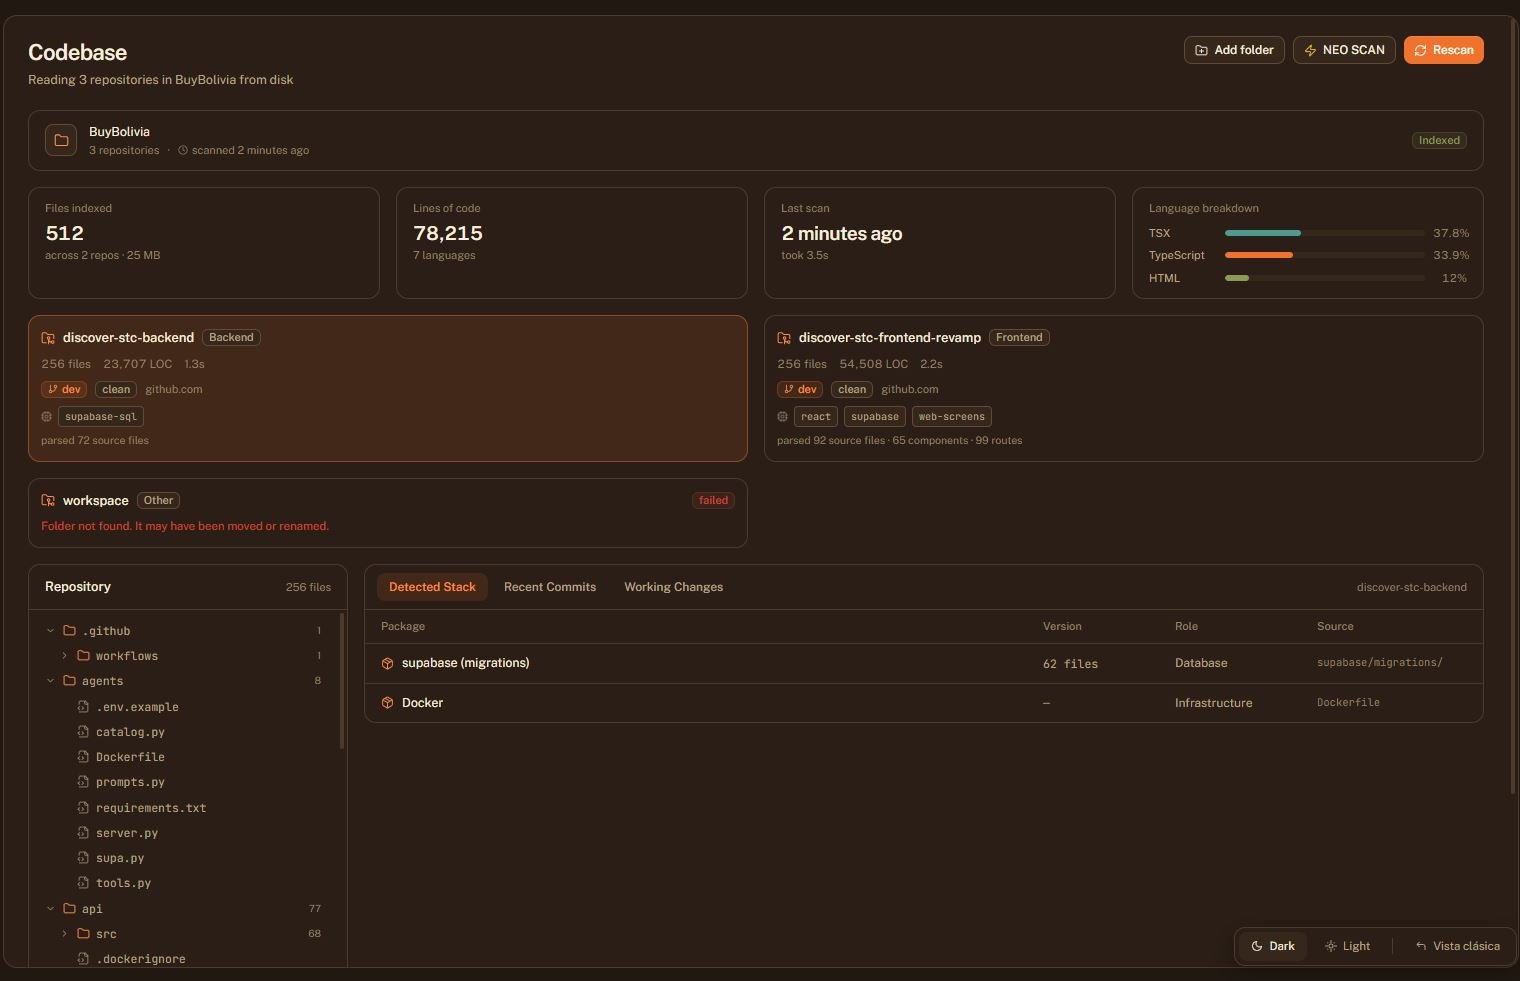This screenshot has width=1520, height=981.
Task: Click the Other label on workspace card
Action: pos(158,501)
